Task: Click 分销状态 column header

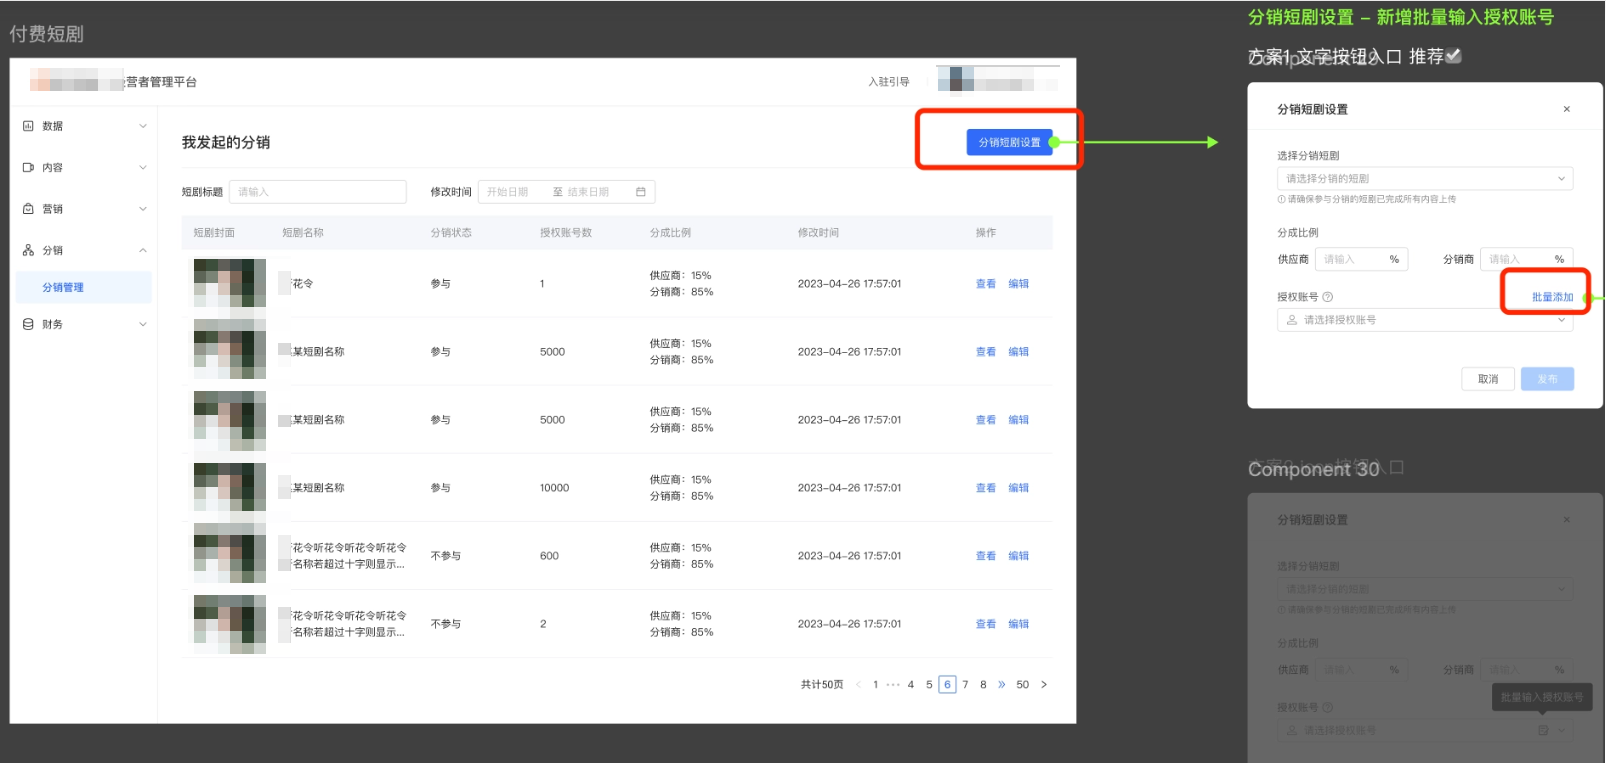Action: point(451,233)
